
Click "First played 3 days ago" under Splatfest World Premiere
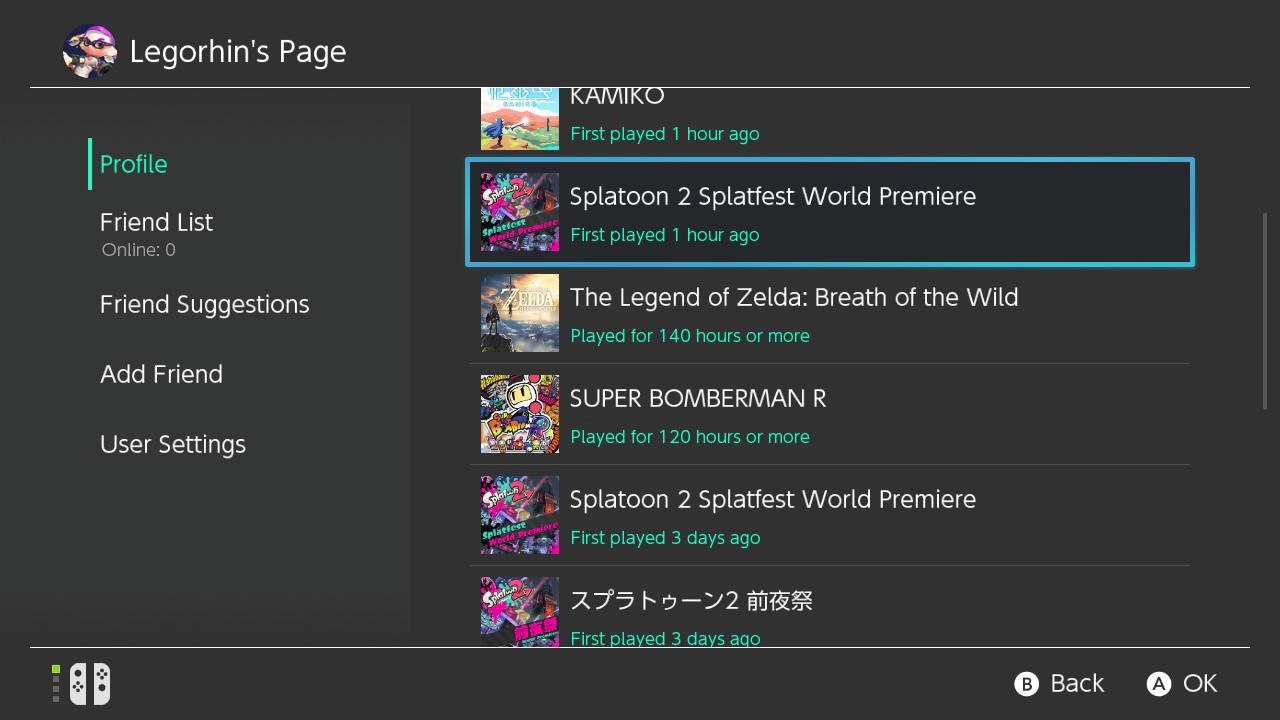(x=665, y=538)
